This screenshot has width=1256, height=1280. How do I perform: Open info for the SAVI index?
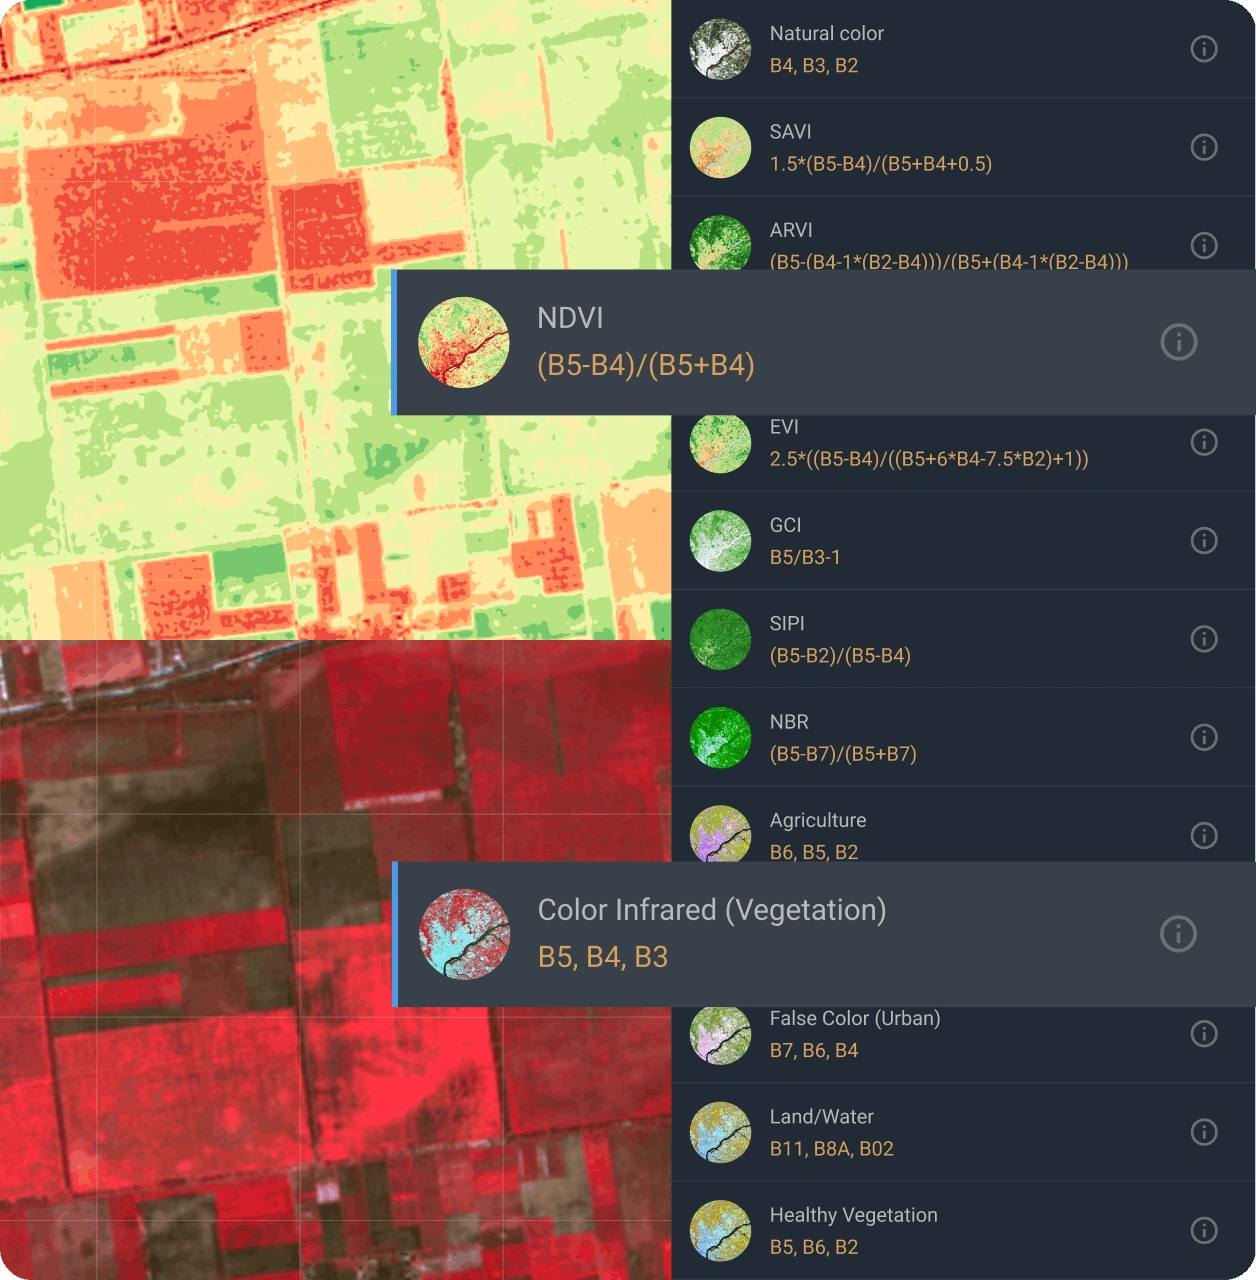point(1204,147)
